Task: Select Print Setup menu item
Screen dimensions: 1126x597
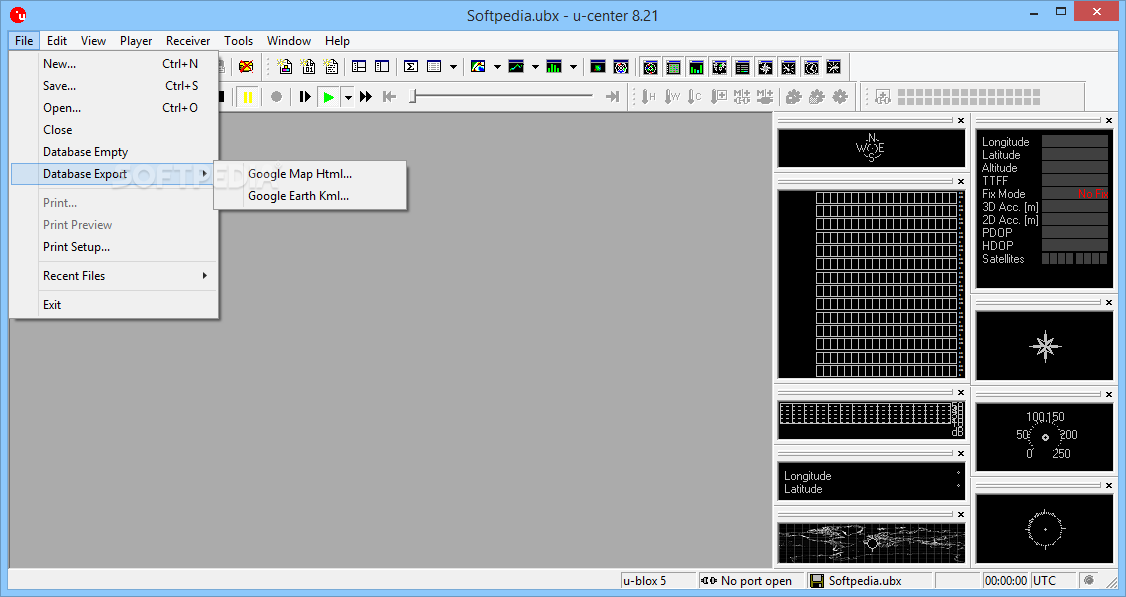Action: (x=114, y=246)
